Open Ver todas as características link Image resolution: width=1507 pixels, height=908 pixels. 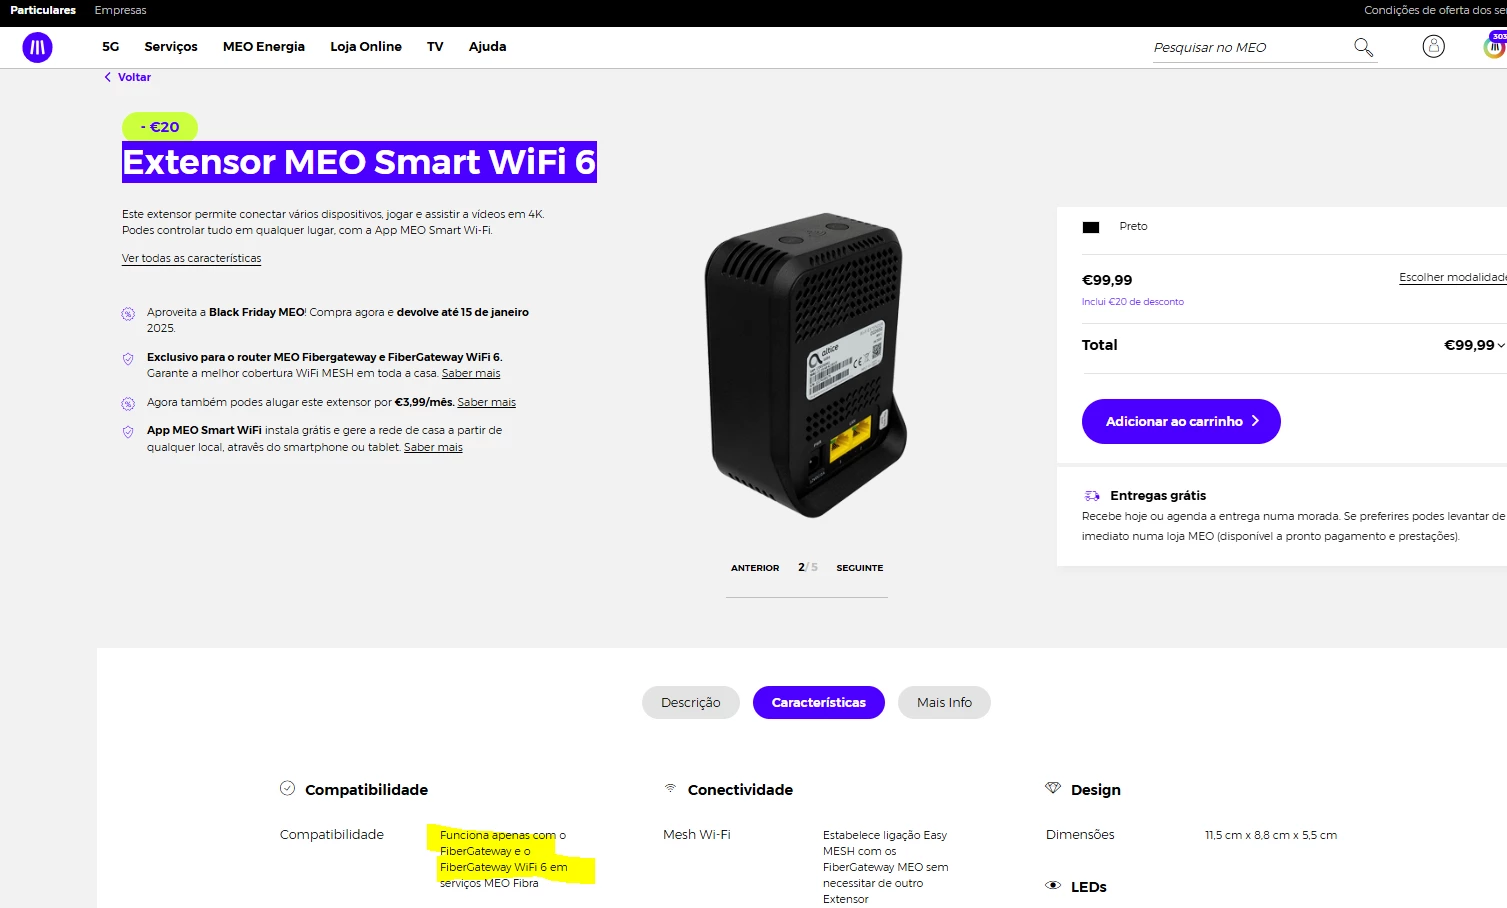click(191, 258)
